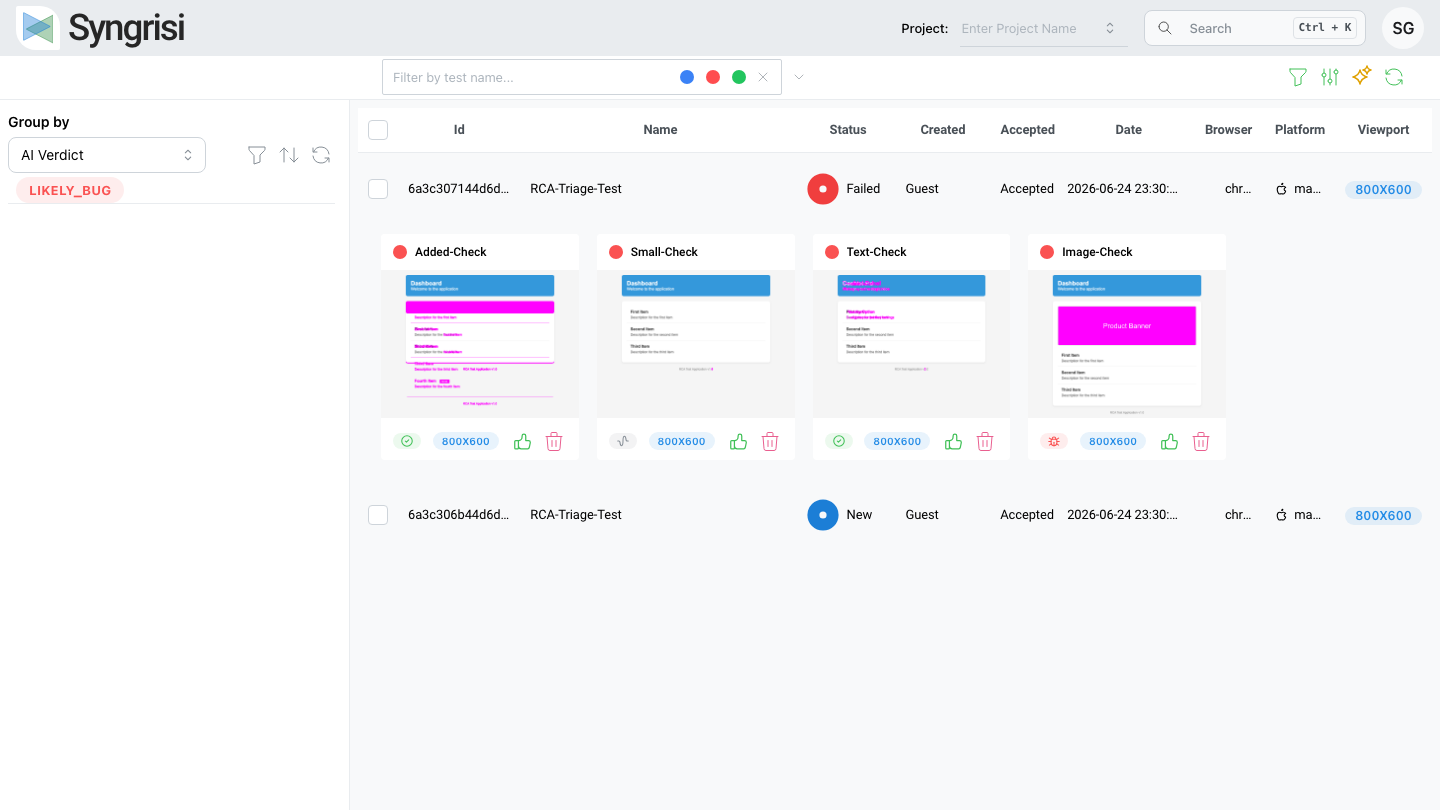
Task: Open the SG user avatar menu
Action: coord(1403,28)
